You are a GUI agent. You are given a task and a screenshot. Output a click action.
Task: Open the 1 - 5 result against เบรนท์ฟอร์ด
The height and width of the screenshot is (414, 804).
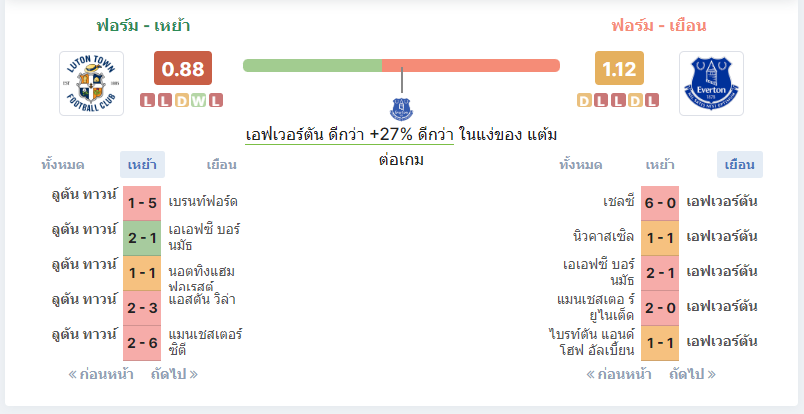coord(142,203)
